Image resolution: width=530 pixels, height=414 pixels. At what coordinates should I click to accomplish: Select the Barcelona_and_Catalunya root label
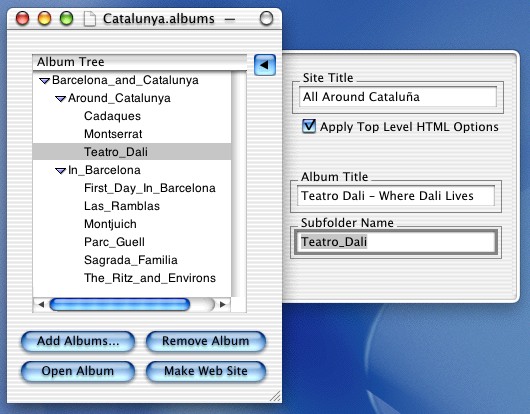click(x=125, y=80)
